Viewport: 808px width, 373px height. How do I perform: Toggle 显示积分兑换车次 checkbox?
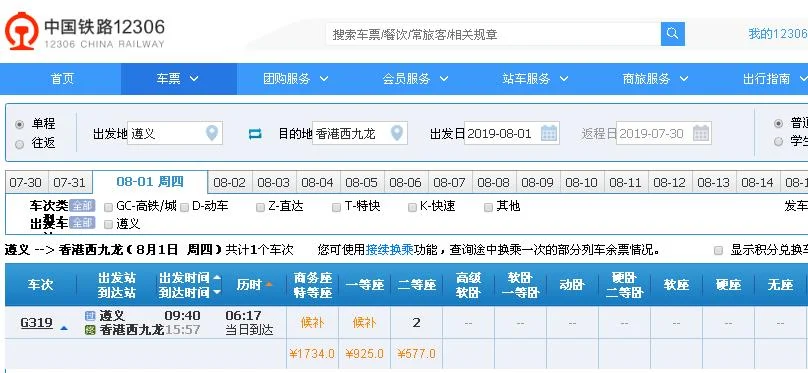[718, 250]
